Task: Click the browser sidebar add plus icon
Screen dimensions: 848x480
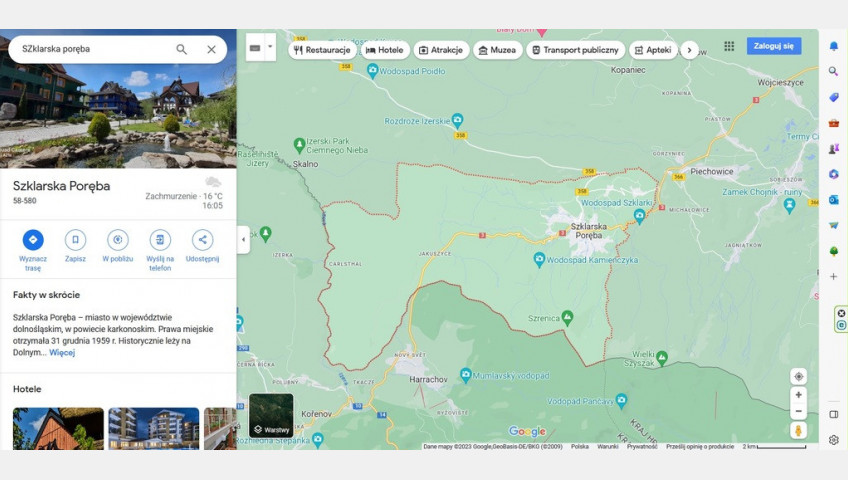Action: [833, 276]
